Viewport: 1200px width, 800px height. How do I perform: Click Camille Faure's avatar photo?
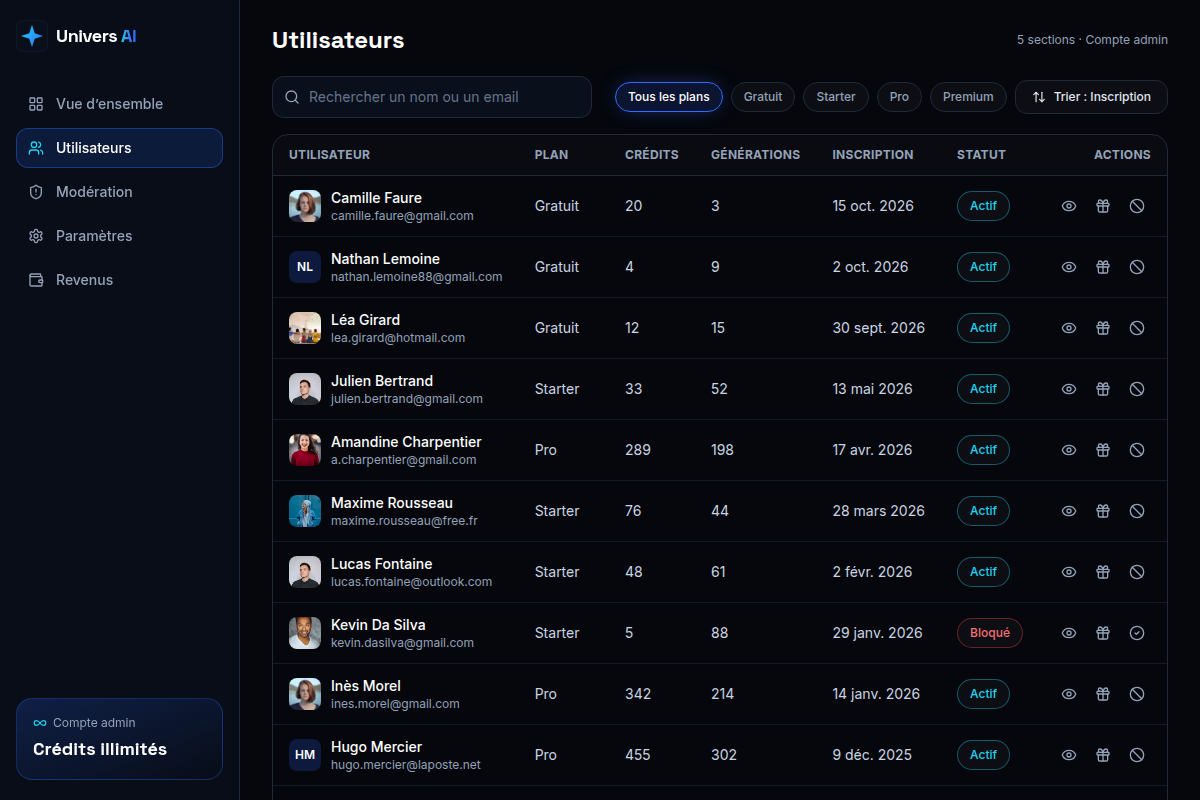pos(305,206)
